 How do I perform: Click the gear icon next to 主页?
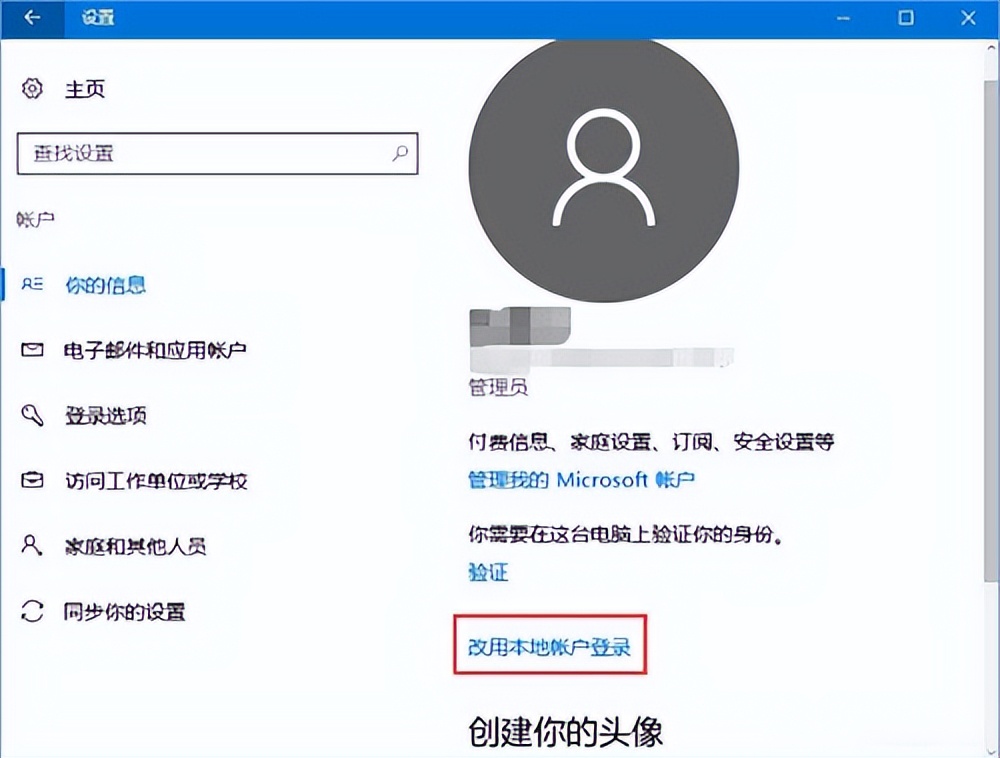coord(32,89)
